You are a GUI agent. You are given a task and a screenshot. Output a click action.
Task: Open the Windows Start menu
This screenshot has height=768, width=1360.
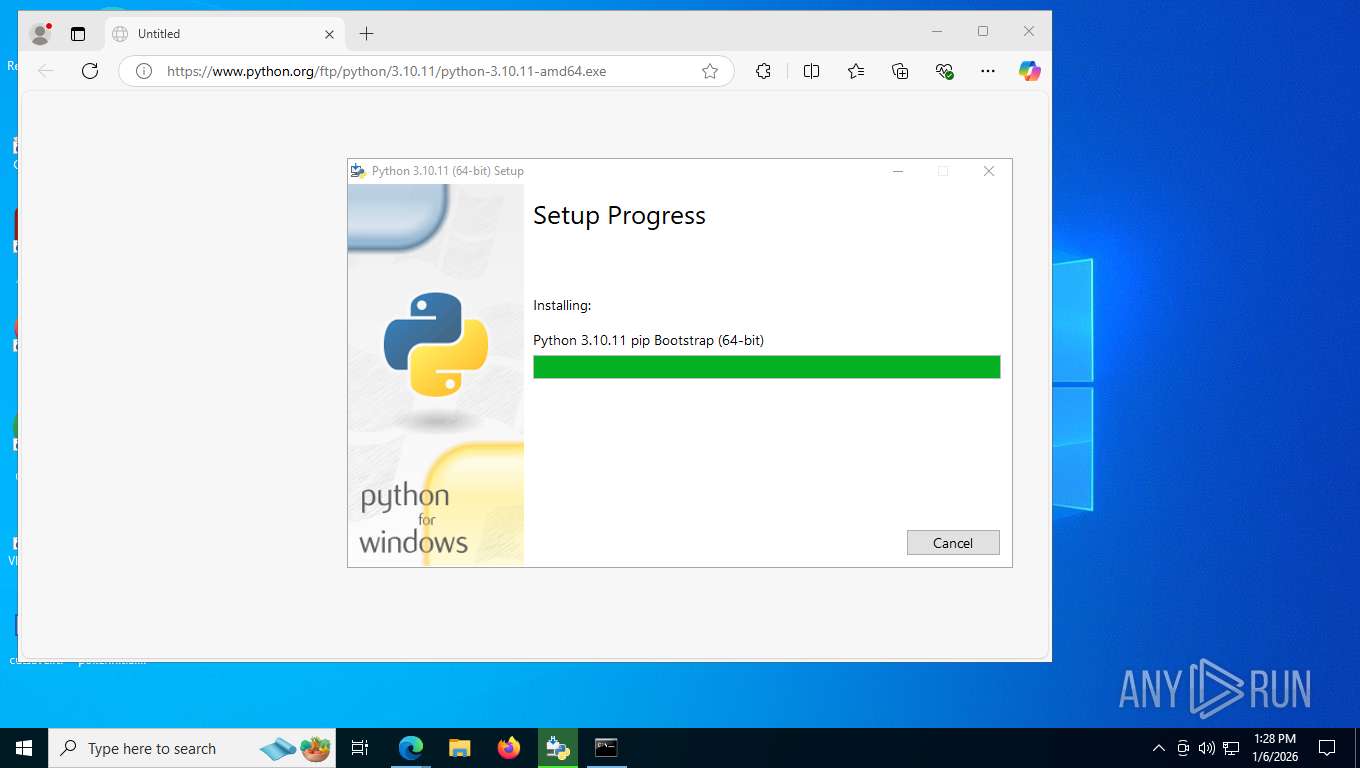tap(24, 748)
